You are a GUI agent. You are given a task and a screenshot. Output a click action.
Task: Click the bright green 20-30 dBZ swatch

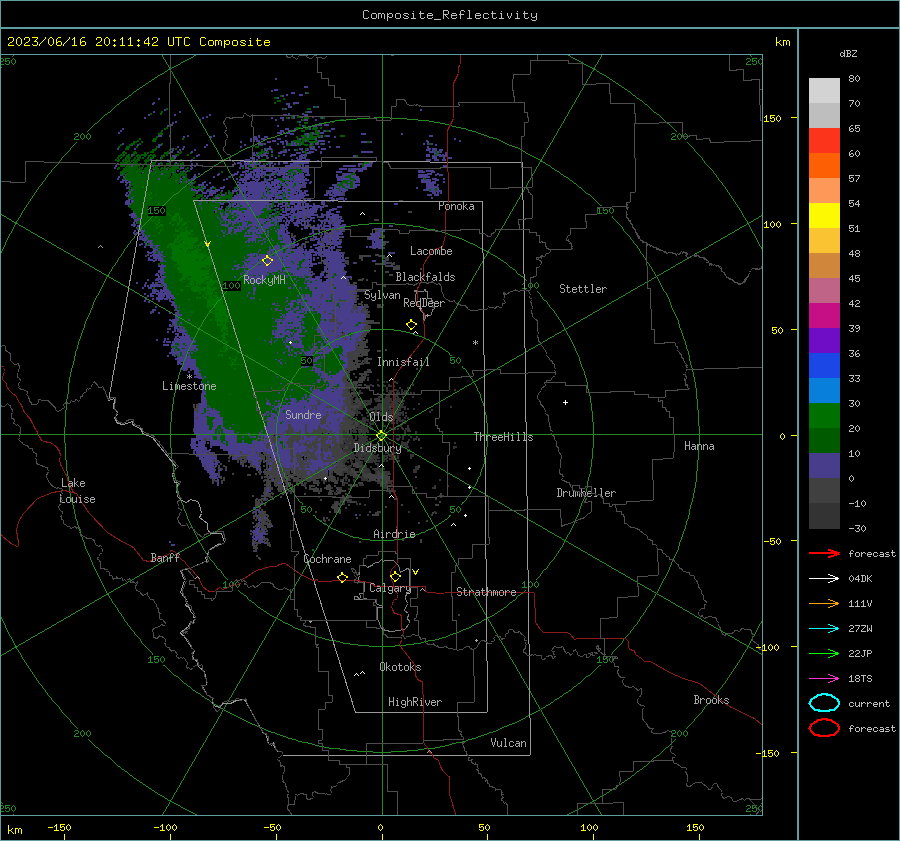click(x=824, y=416)
